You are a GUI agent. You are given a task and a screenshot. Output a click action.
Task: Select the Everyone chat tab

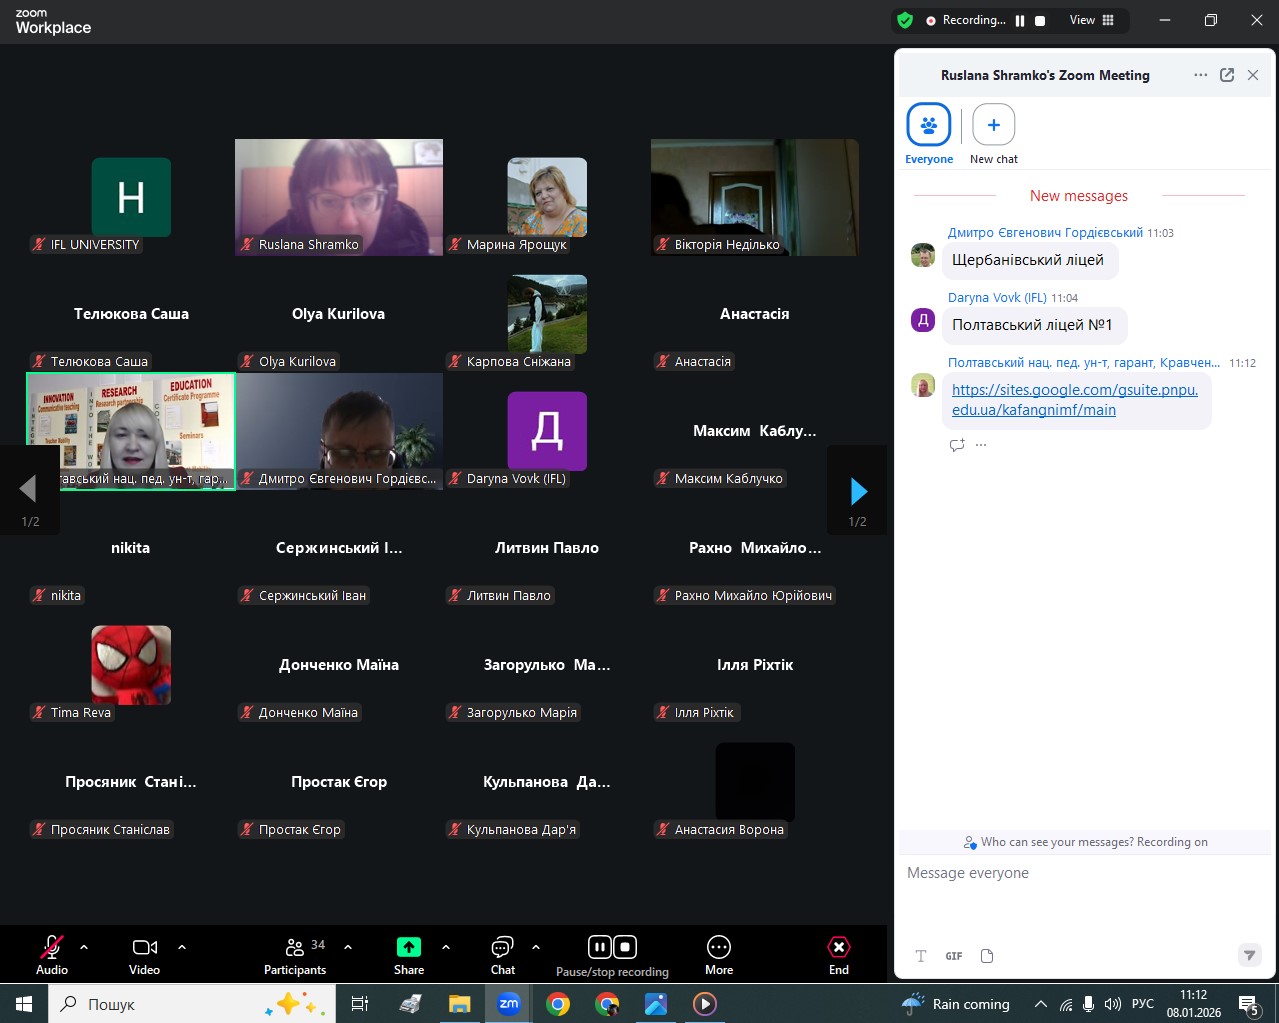pyautogui.click(x=929, y=126)
